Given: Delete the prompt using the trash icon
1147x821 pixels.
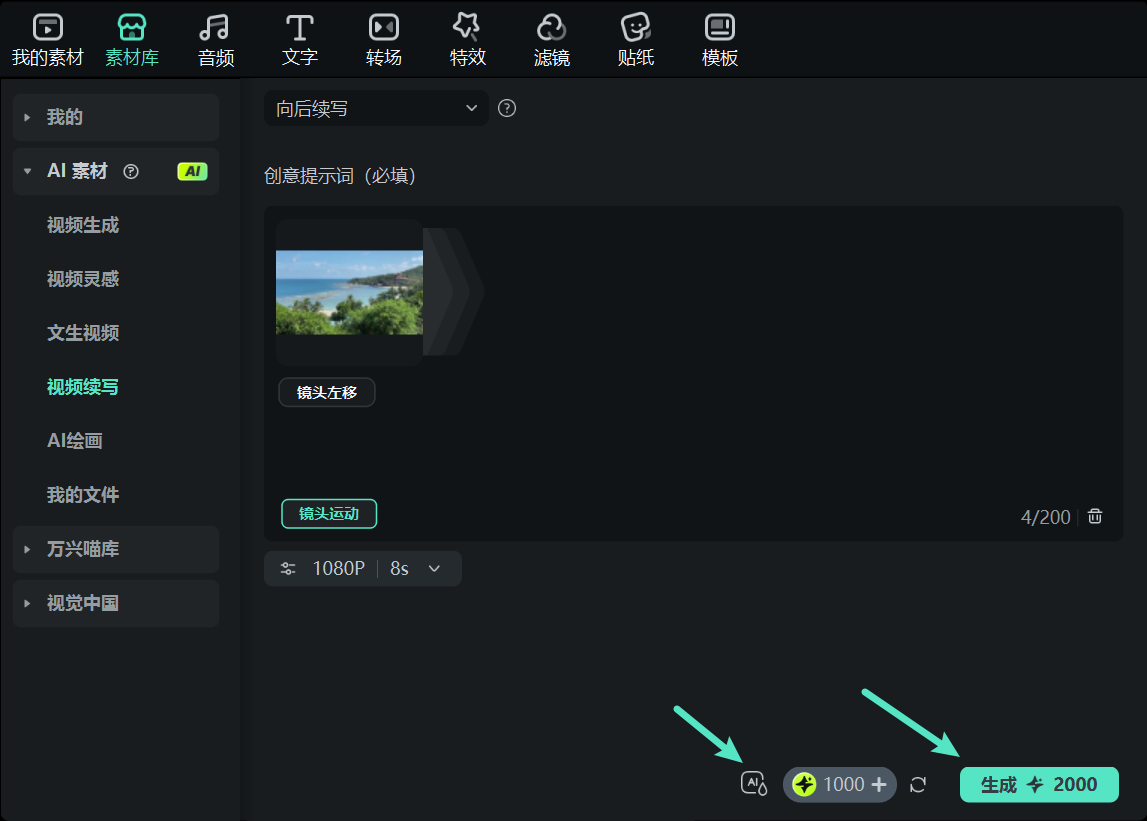Looking at the screenshot, I should (x=1094, y=516).
